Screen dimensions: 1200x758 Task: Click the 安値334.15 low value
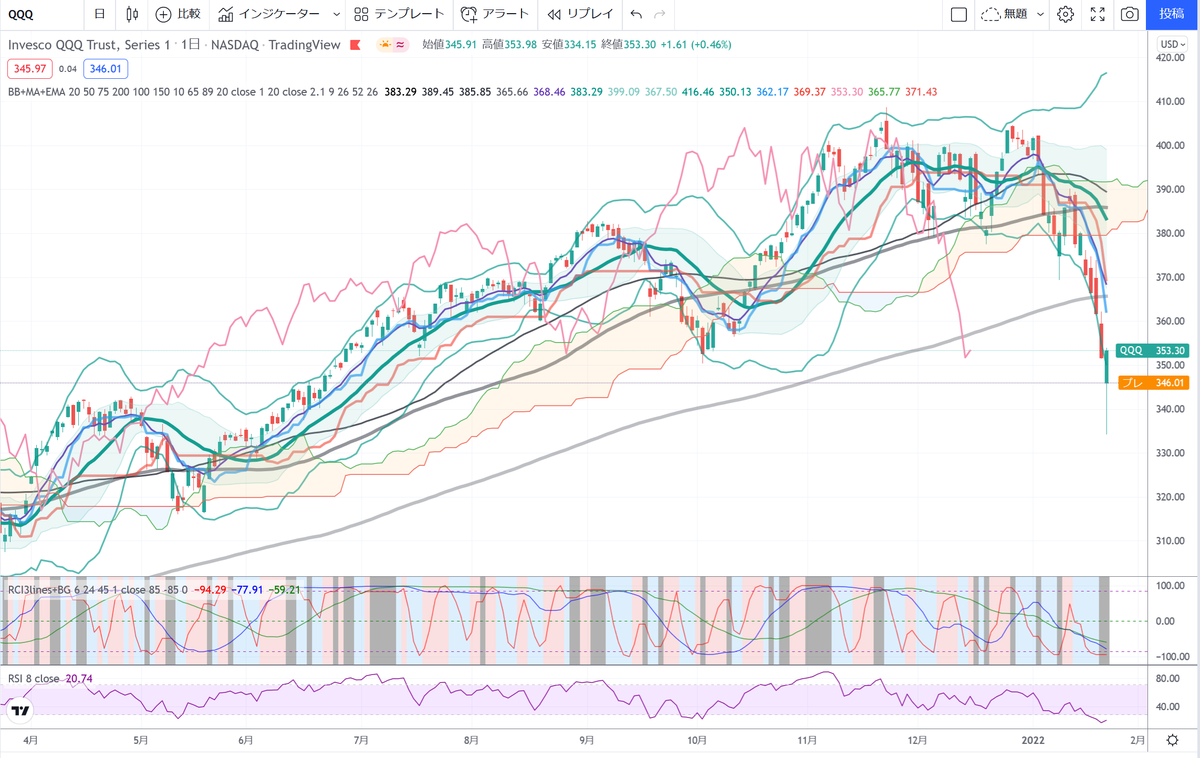pyautogui.click(x=569, y=44)
